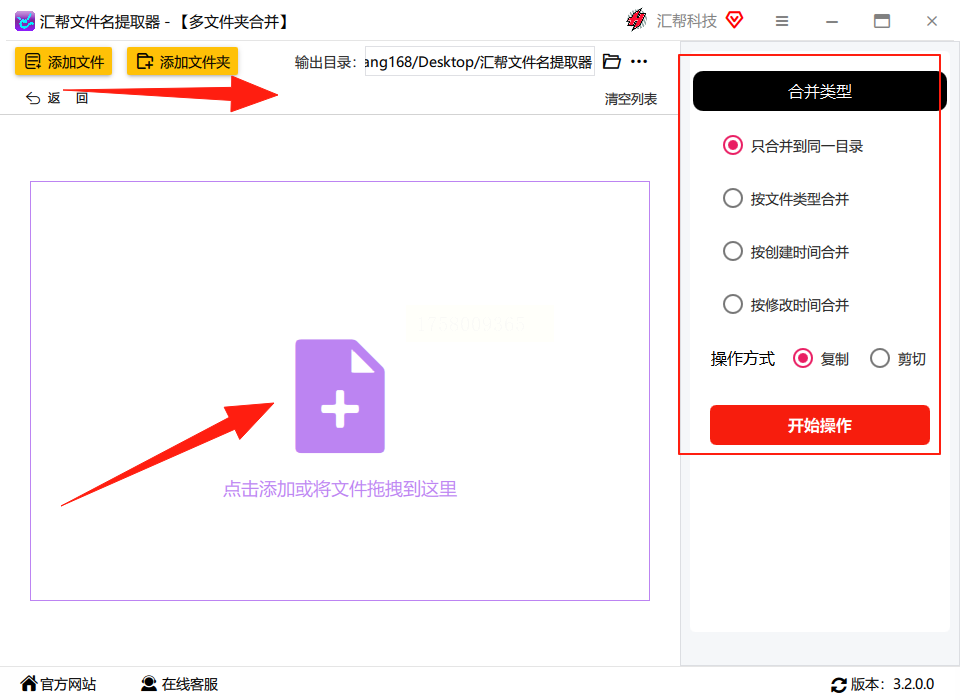Click the 添加文件 button
This screenshot has width=960, height=700.
click(x=64, y=61)
